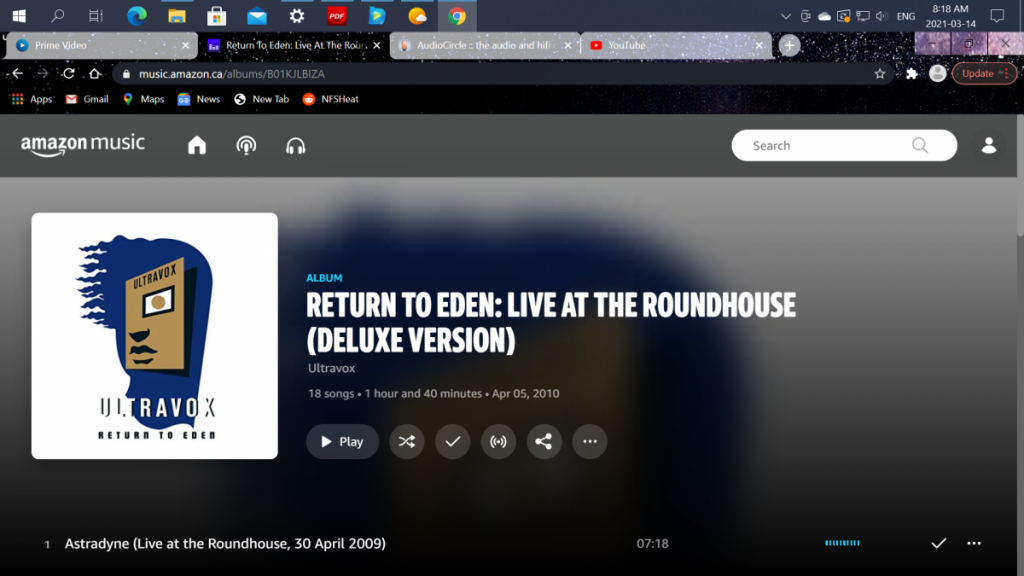Open the library headphones icon

295,146
